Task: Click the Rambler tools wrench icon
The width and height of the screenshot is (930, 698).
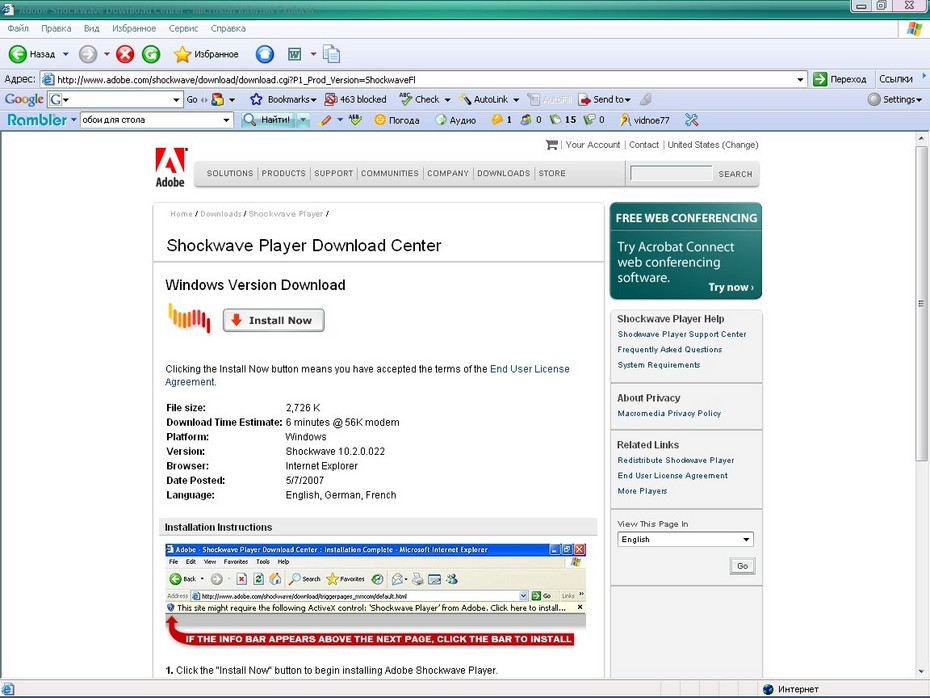Action: pos(692,120)
